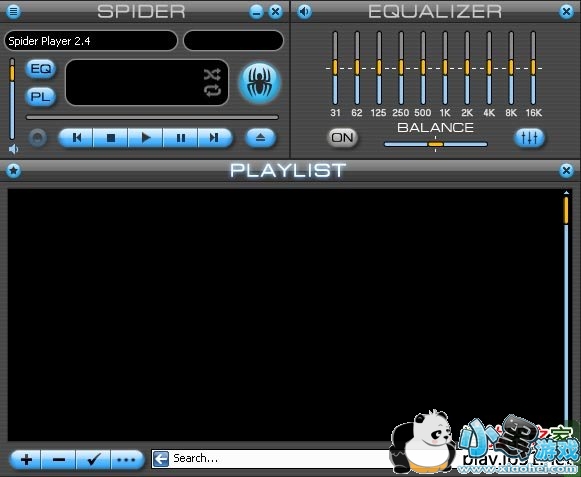This screenshot has width=581, height=477.
Task: Close the Spider player window
Action: (275, 12)
